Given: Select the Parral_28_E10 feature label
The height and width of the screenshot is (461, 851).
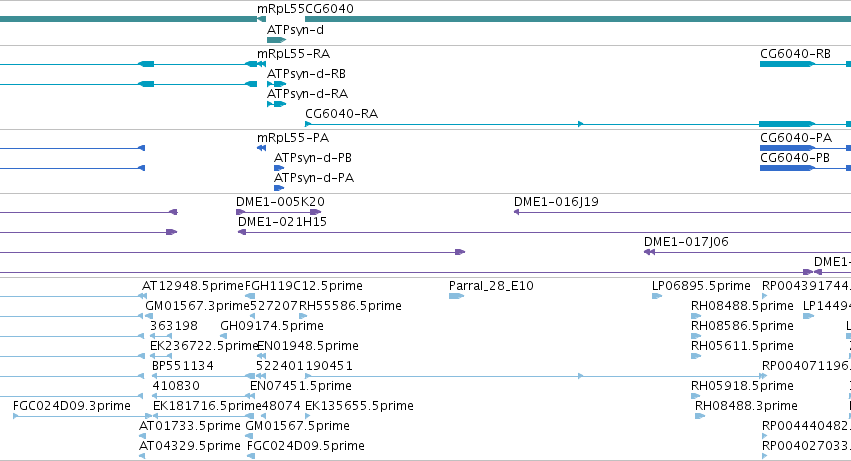Looking at the screenshot, I should point(491,286).
